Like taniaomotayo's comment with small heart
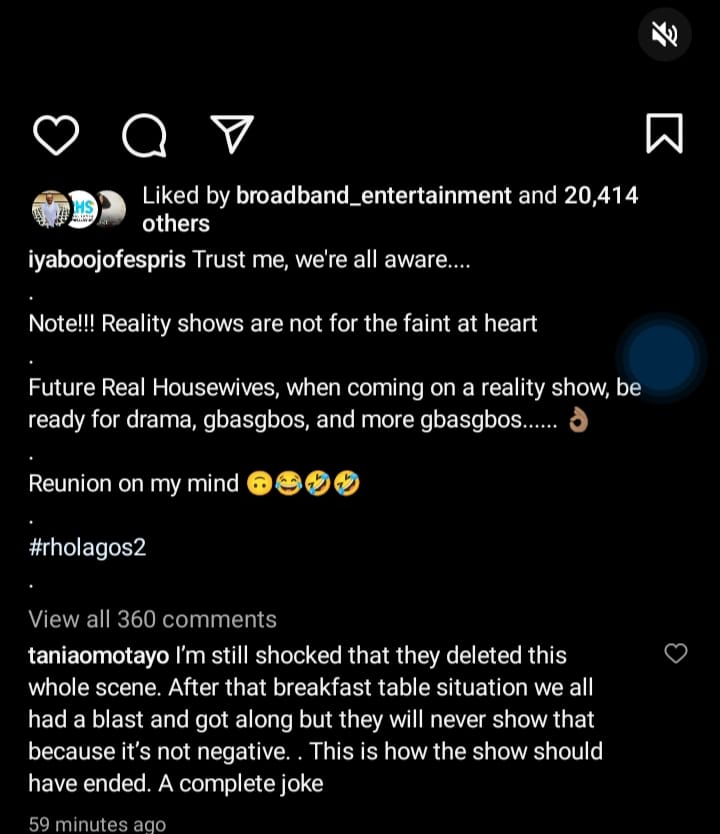 (676, 654)
